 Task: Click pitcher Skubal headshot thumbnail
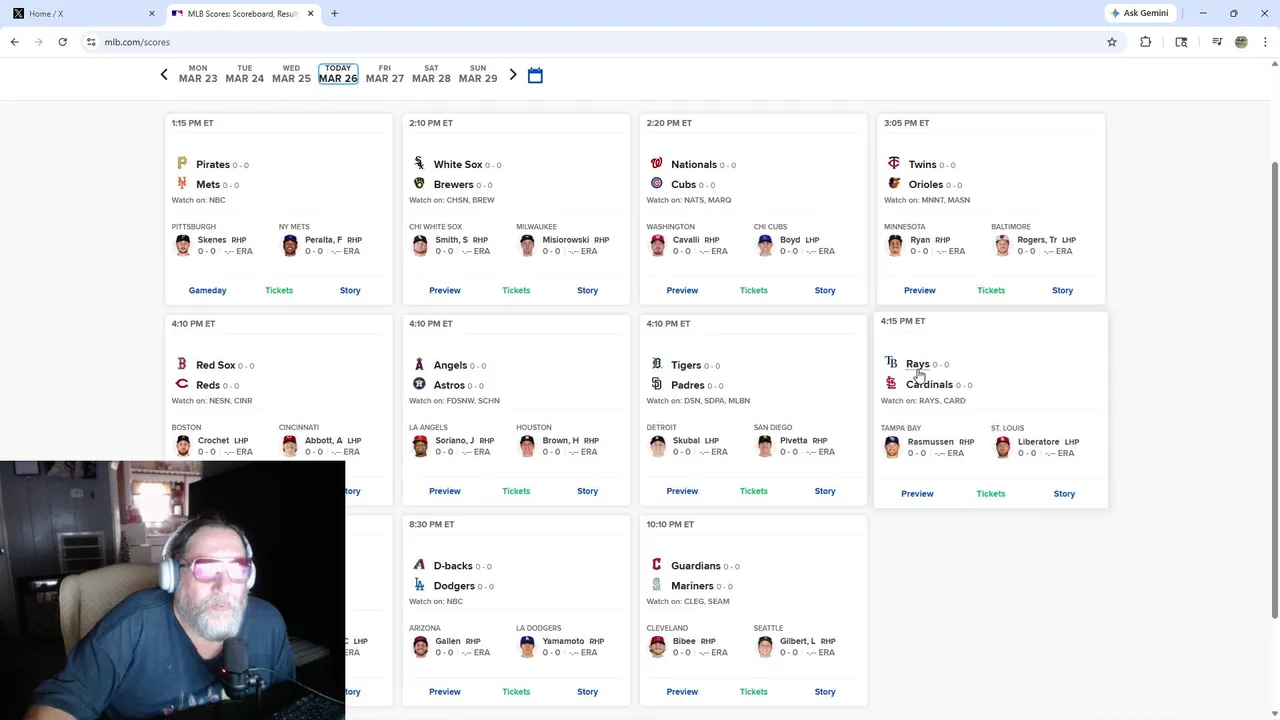658,446
